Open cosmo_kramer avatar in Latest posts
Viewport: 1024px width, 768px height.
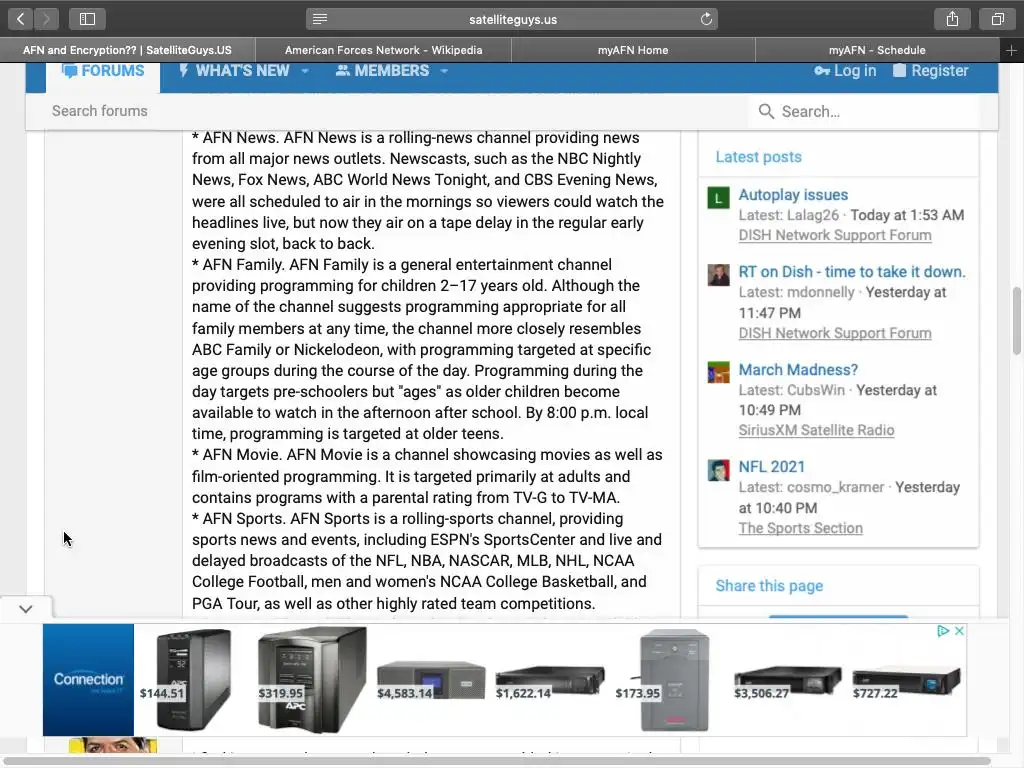(x=718, y=470)
